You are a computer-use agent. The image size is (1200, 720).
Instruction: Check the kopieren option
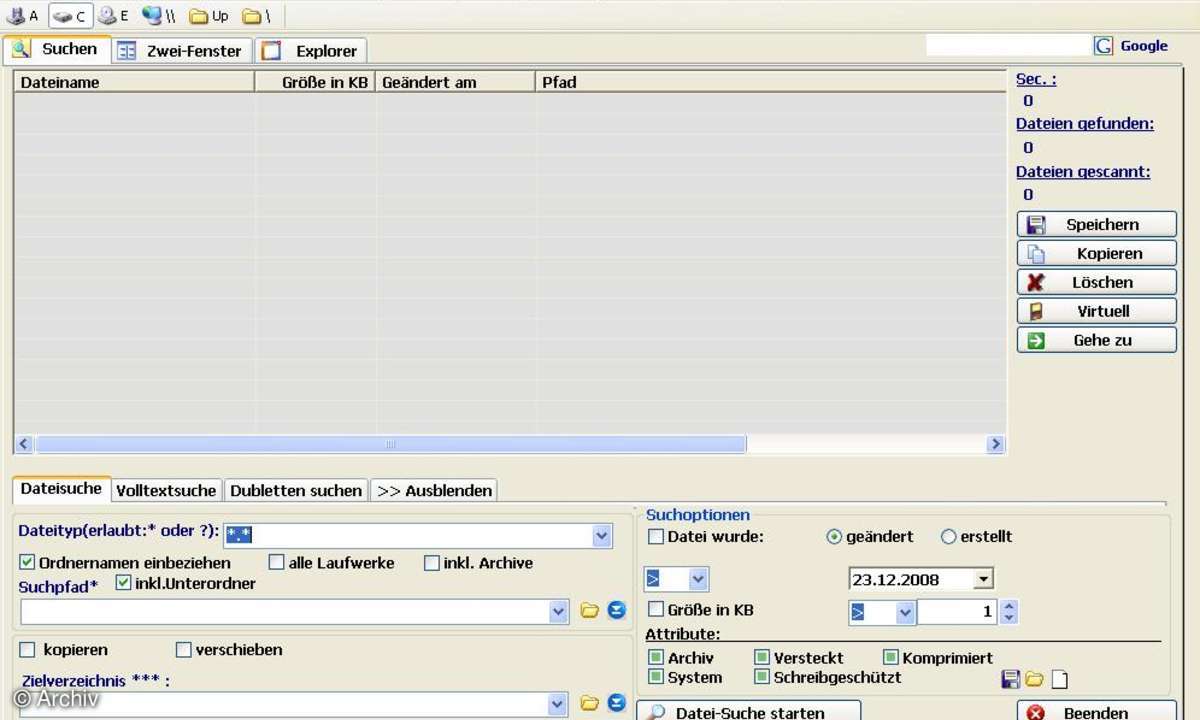click(x=28, y=650)
